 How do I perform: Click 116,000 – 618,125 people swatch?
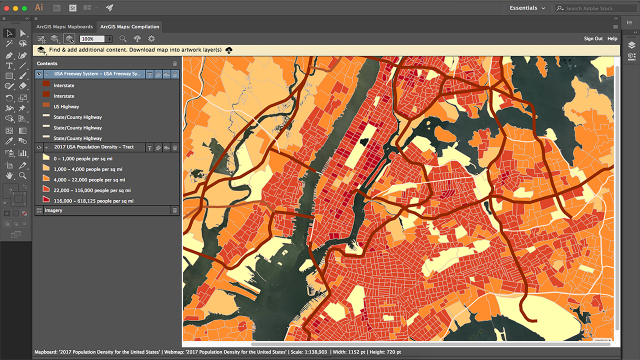(46, 199)
